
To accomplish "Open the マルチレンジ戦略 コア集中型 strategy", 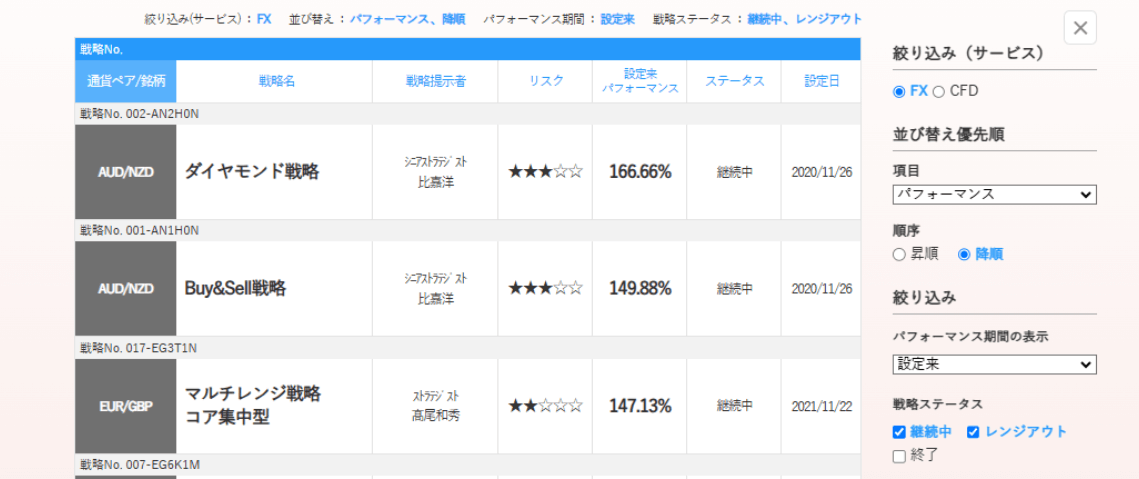I will click(253, 405).
